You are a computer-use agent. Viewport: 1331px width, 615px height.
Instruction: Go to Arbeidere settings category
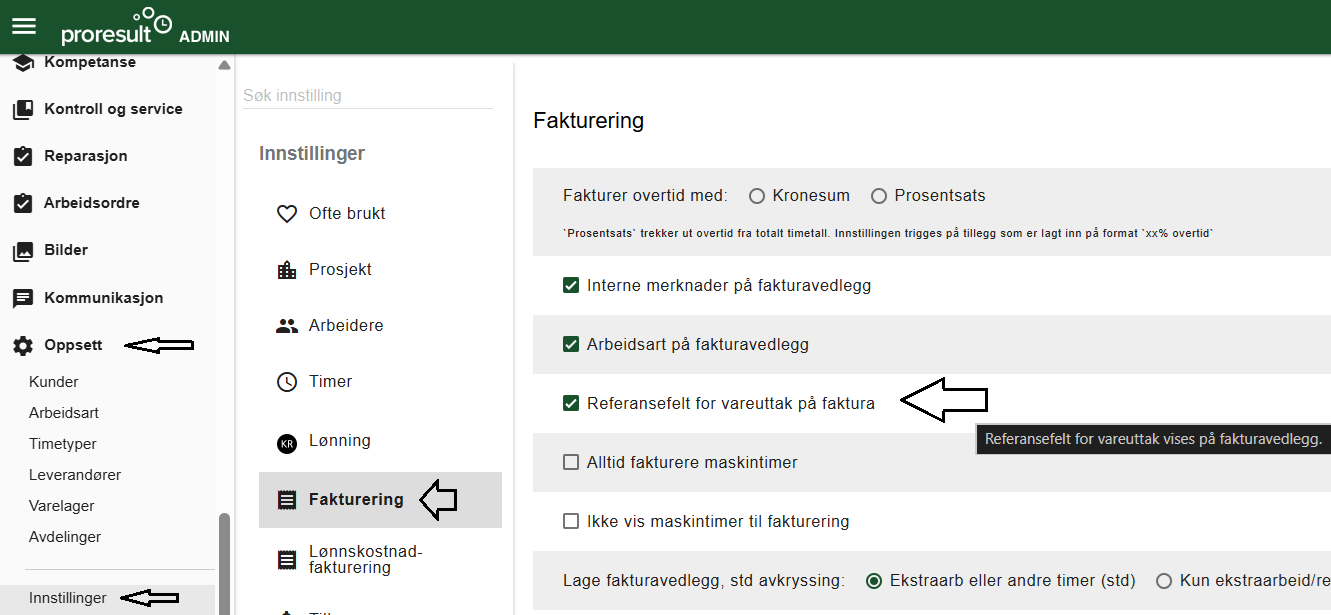point(346,326)
